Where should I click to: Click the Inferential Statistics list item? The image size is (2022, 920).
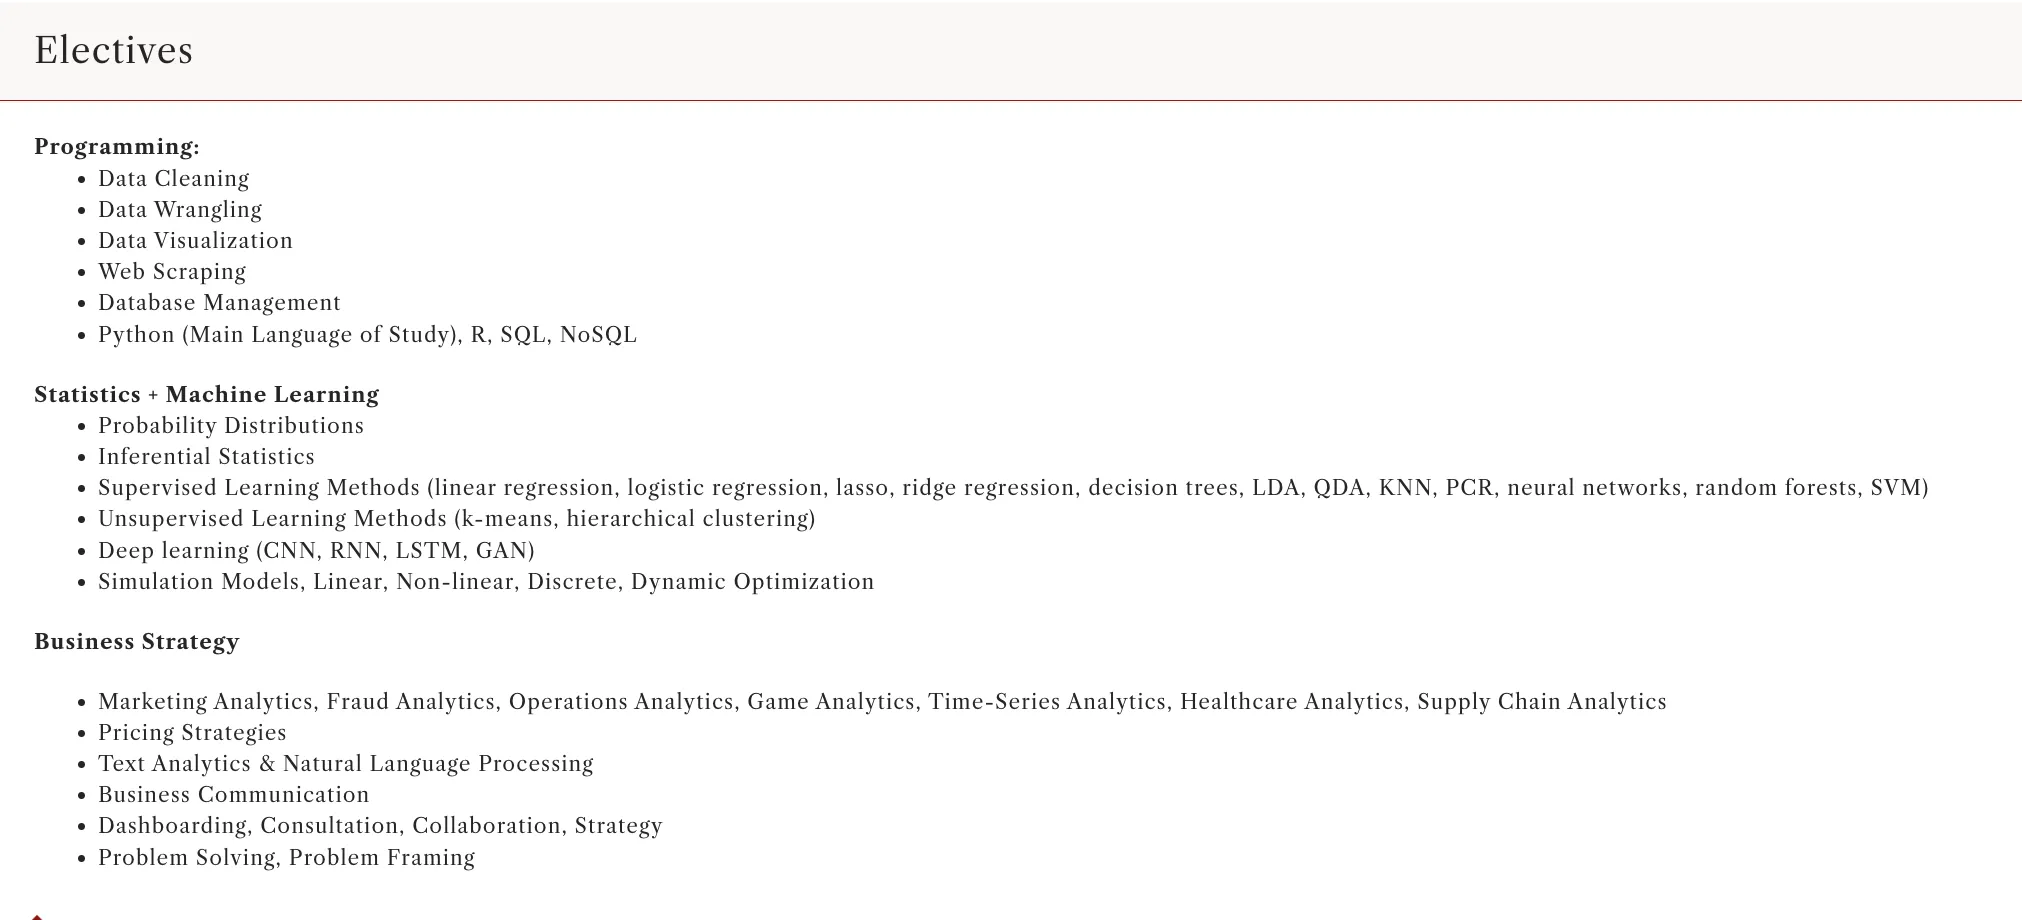coord(206,457)
